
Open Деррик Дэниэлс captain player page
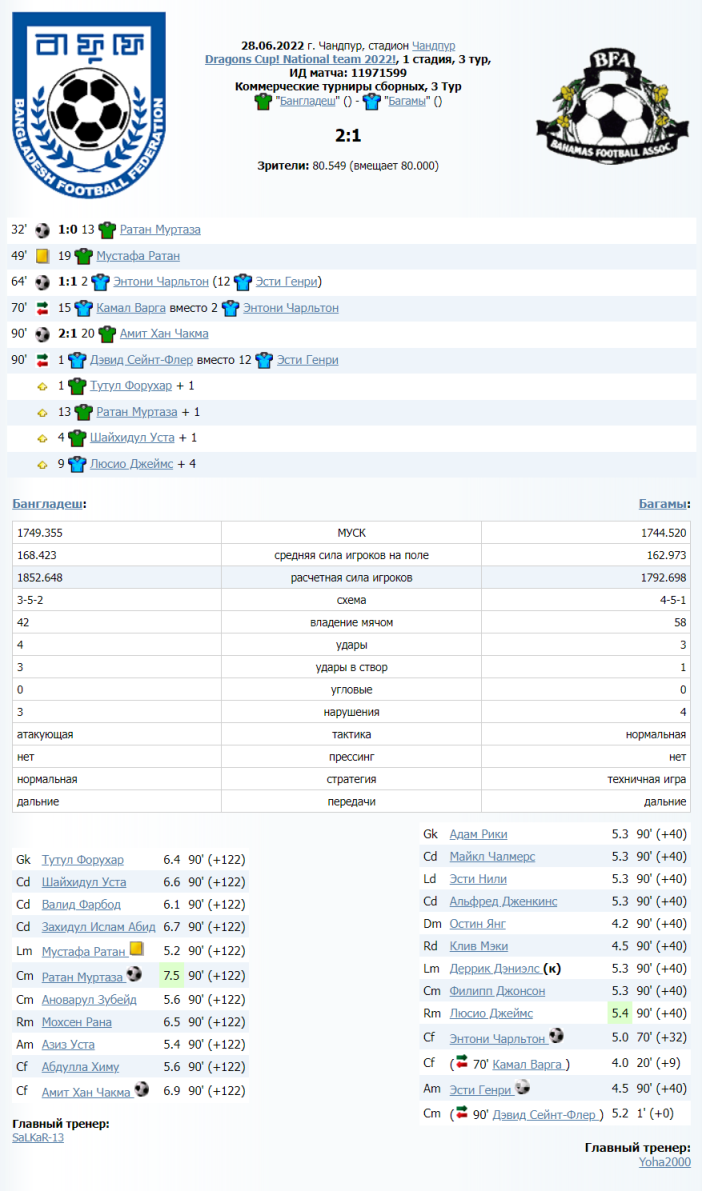pos(495,968)
